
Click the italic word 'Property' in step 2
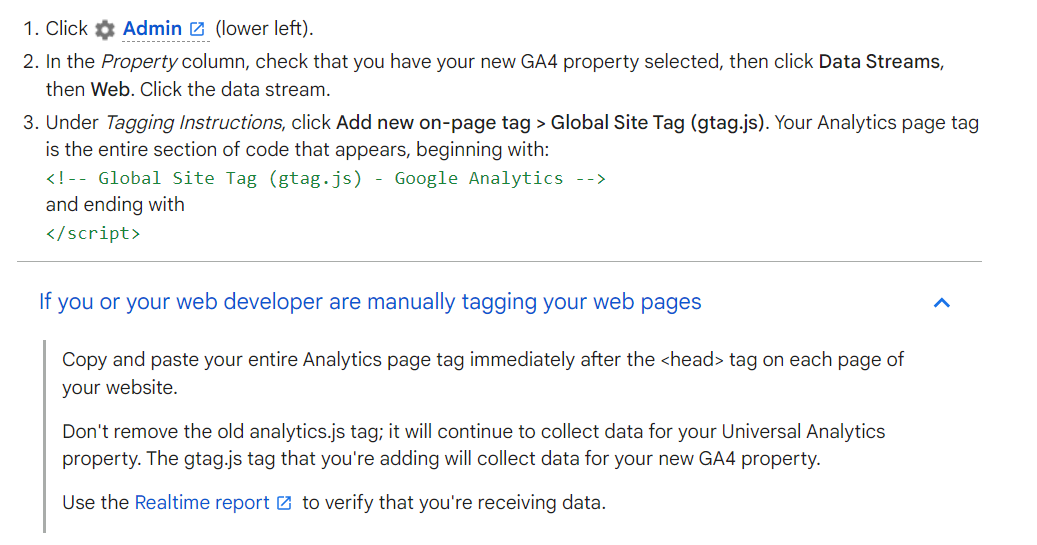(139, 62)
